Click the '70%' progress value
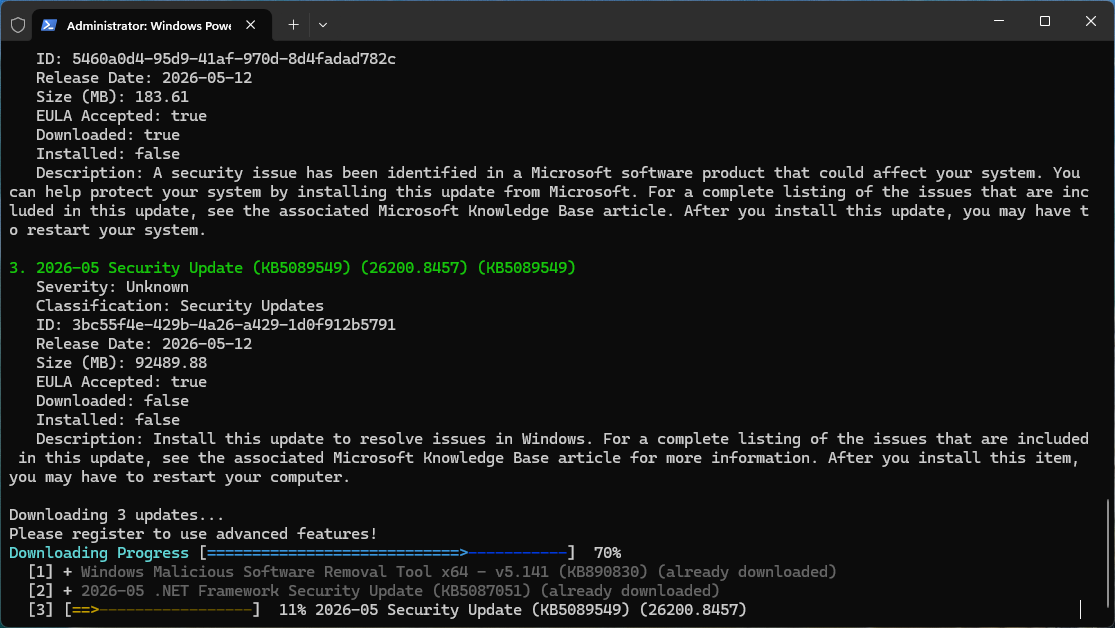1115x628 pixels. [x=607, y=553]
